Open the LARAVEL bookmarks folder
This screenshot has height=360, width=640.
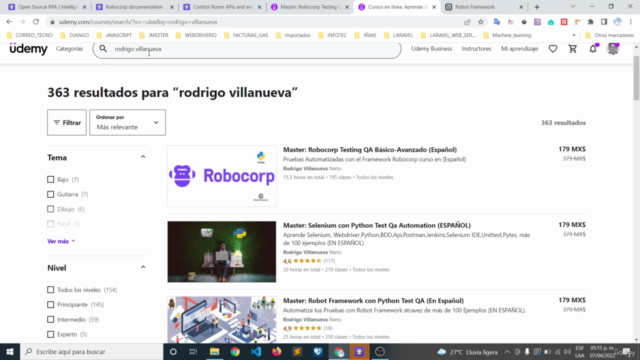[398, 36]
